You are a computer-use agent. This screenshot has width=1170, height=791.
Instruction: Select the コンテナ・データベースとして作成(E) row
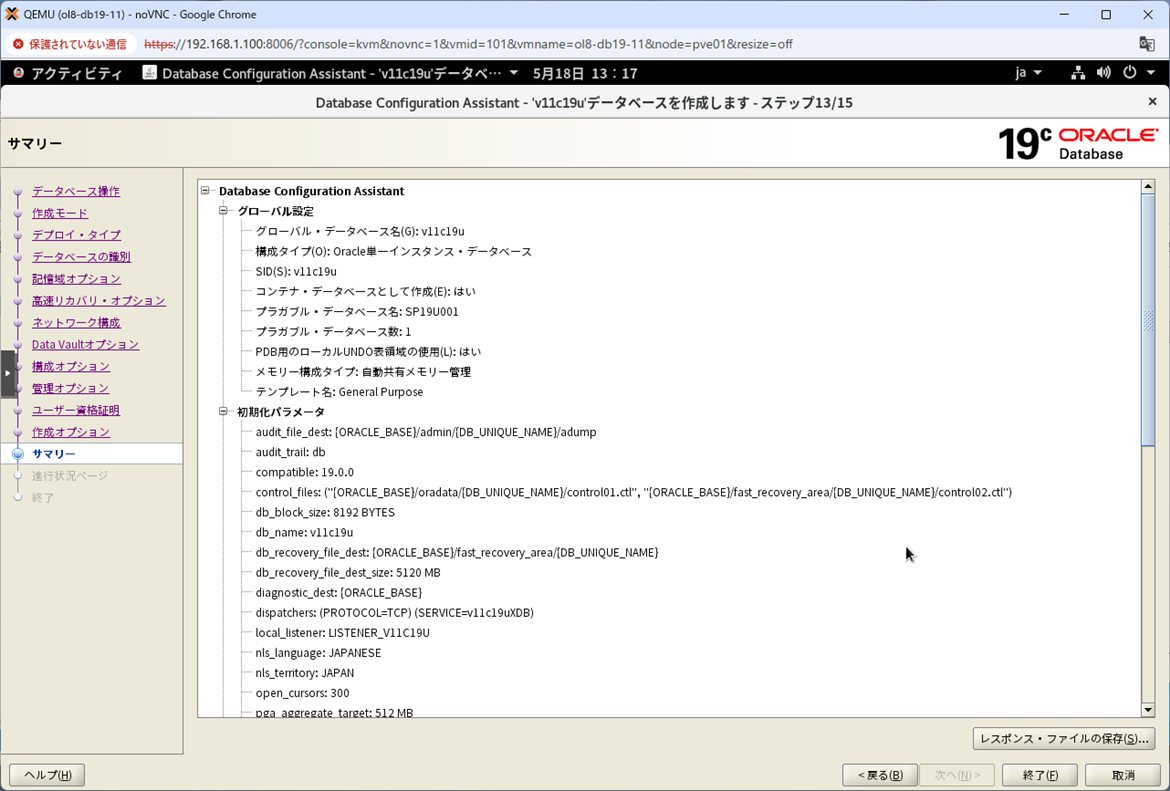tap(366, 292)
